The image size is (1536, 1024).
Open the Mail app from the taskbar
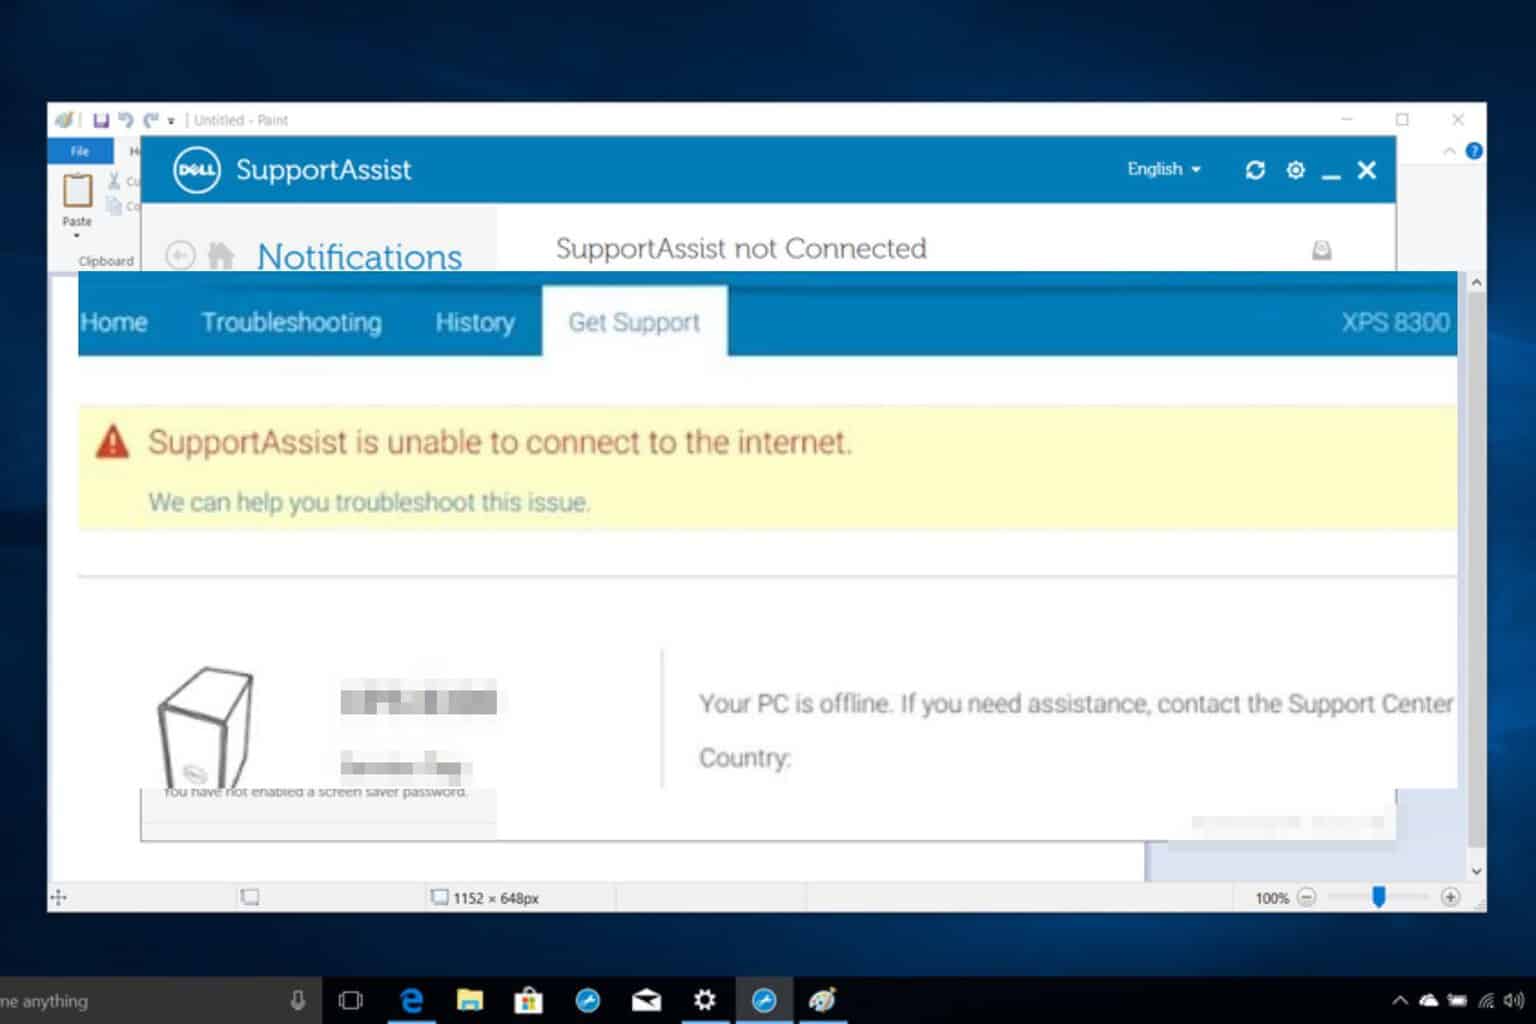tap(646, 1000)
